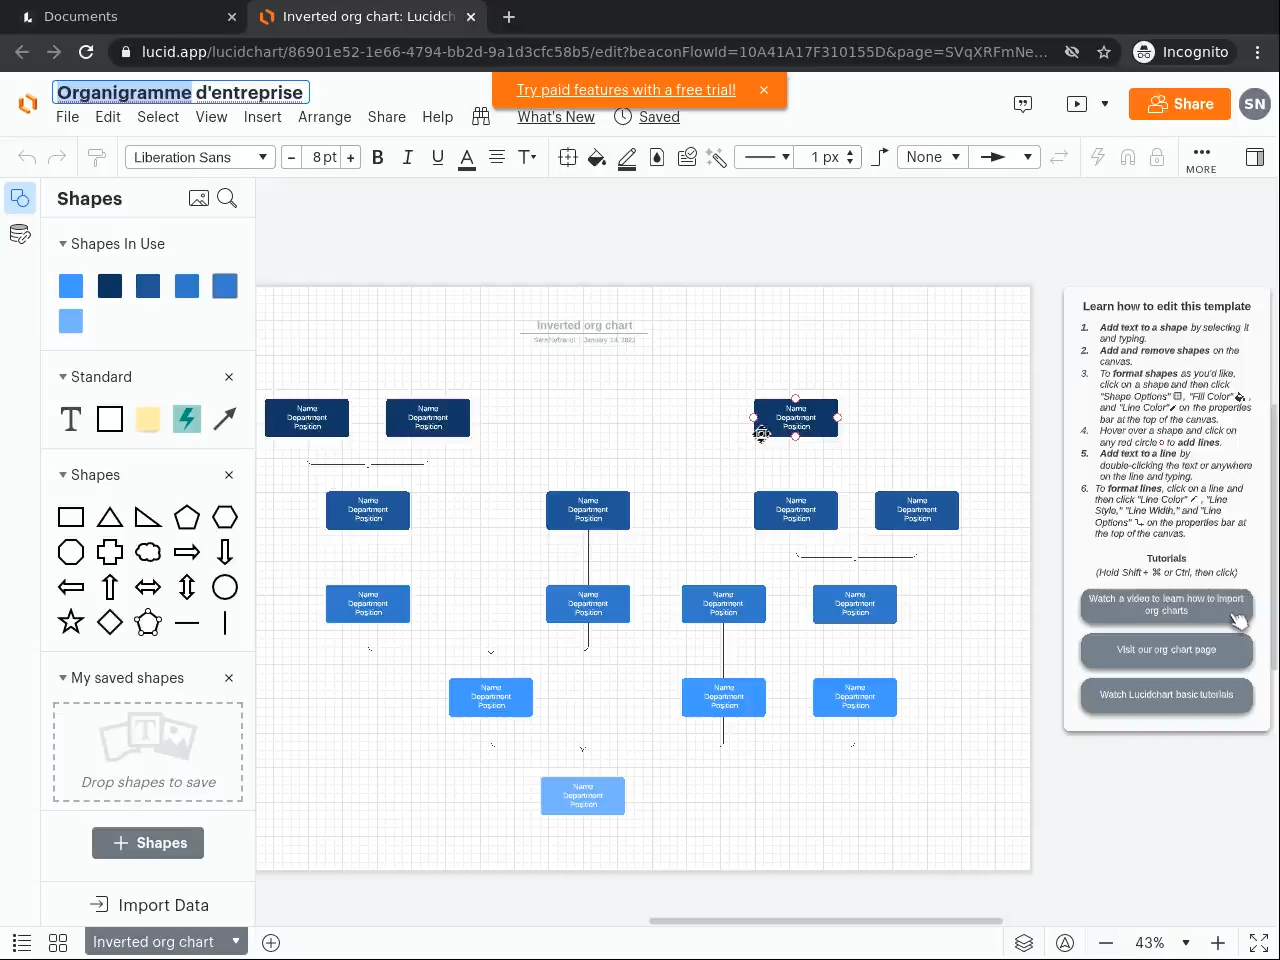The height and width of the screenshot is (960, 1280).
Task: Open text alignment options
Action: pyautogui.click(x=497, y=157)
